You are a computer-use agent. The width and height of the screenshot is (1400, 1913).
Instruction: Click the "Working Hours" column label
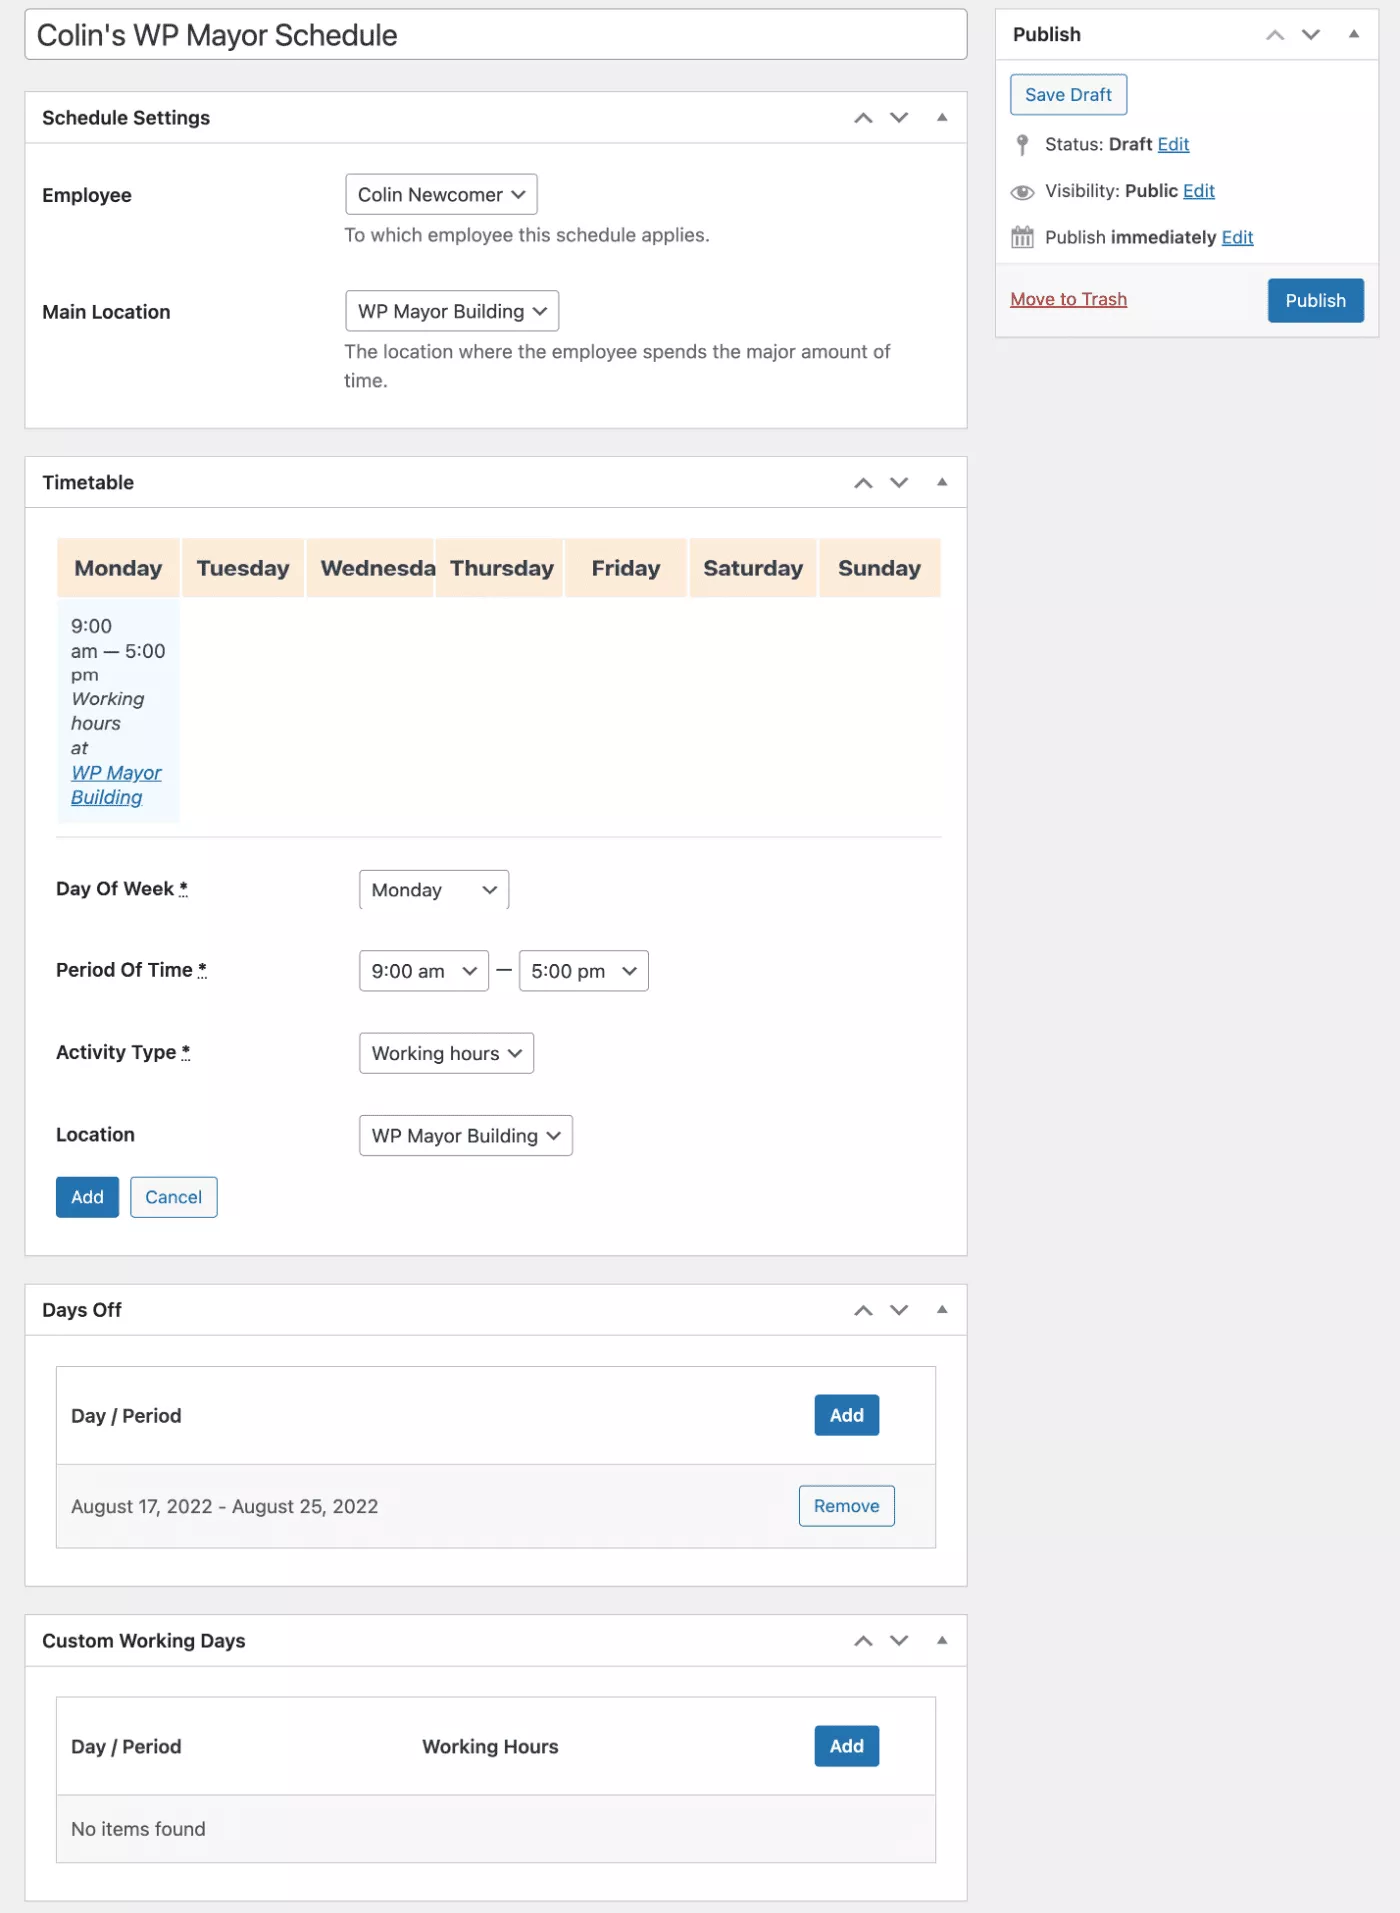pos(490,1747)
